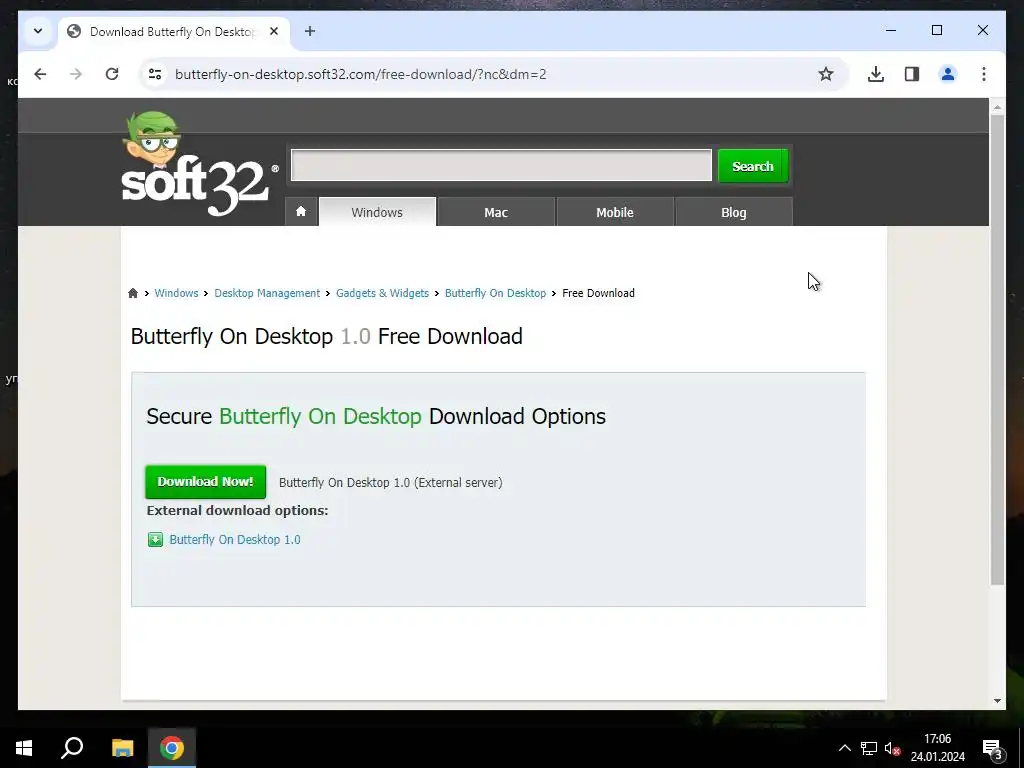Toggle the Chrome side panel icon

pos(912,74)
